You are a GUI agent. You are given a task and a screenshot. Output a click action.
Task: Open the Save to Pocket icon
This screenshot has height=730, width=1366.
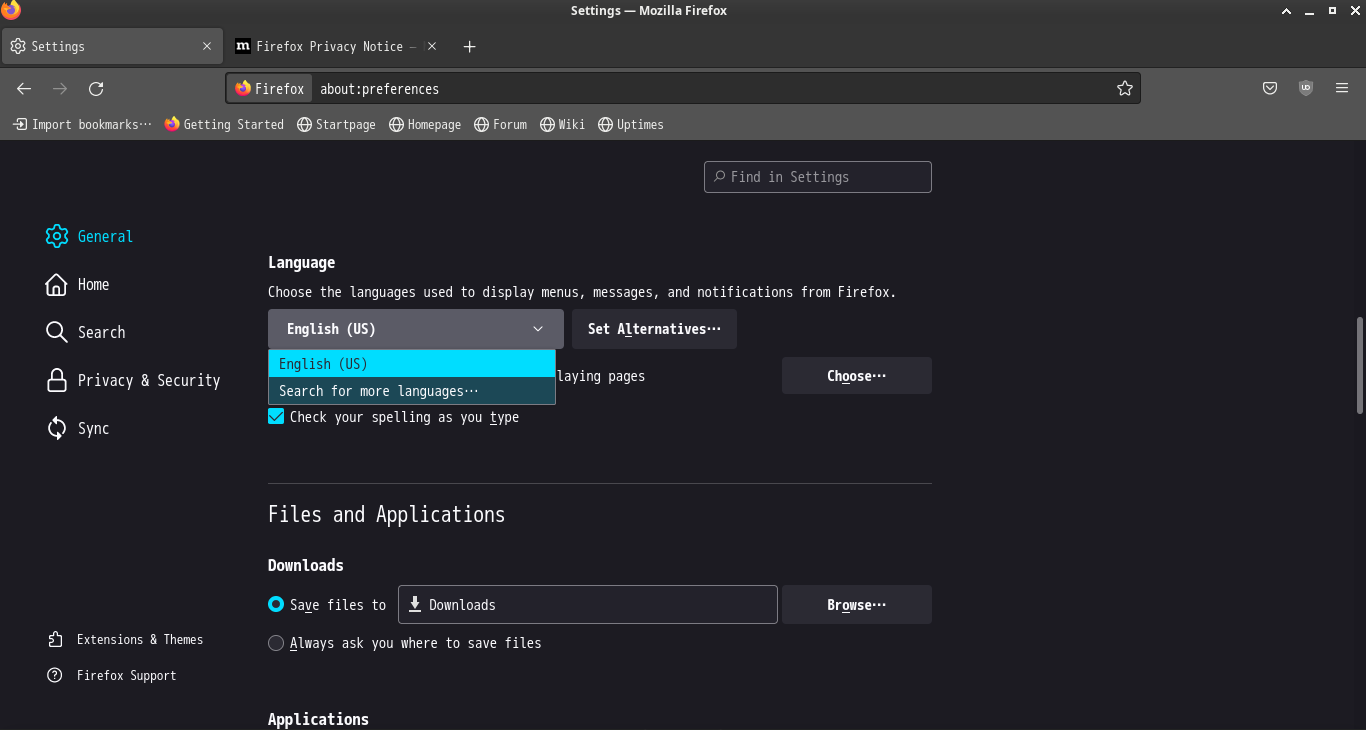[x=1270, y=88]
